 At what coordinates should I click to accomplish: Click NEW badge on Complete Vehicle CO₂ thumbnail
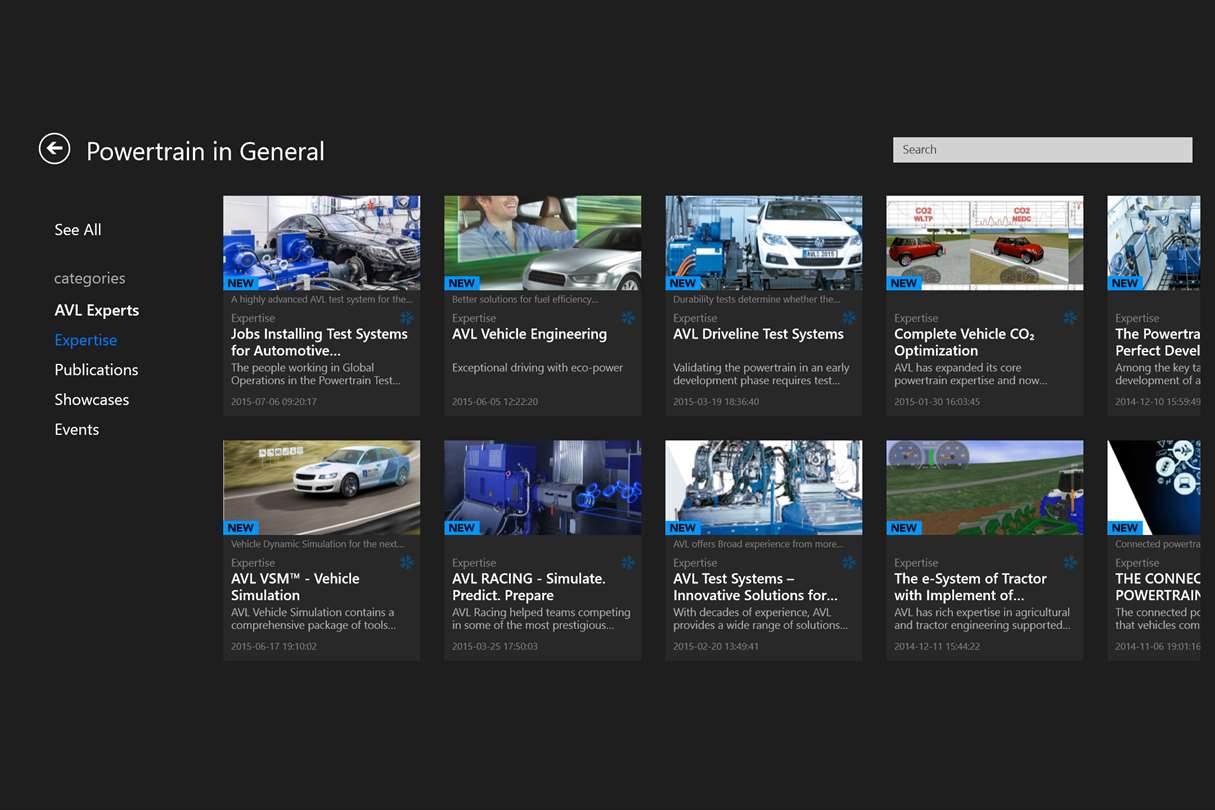pyautogui.click(x=904, y=283)
